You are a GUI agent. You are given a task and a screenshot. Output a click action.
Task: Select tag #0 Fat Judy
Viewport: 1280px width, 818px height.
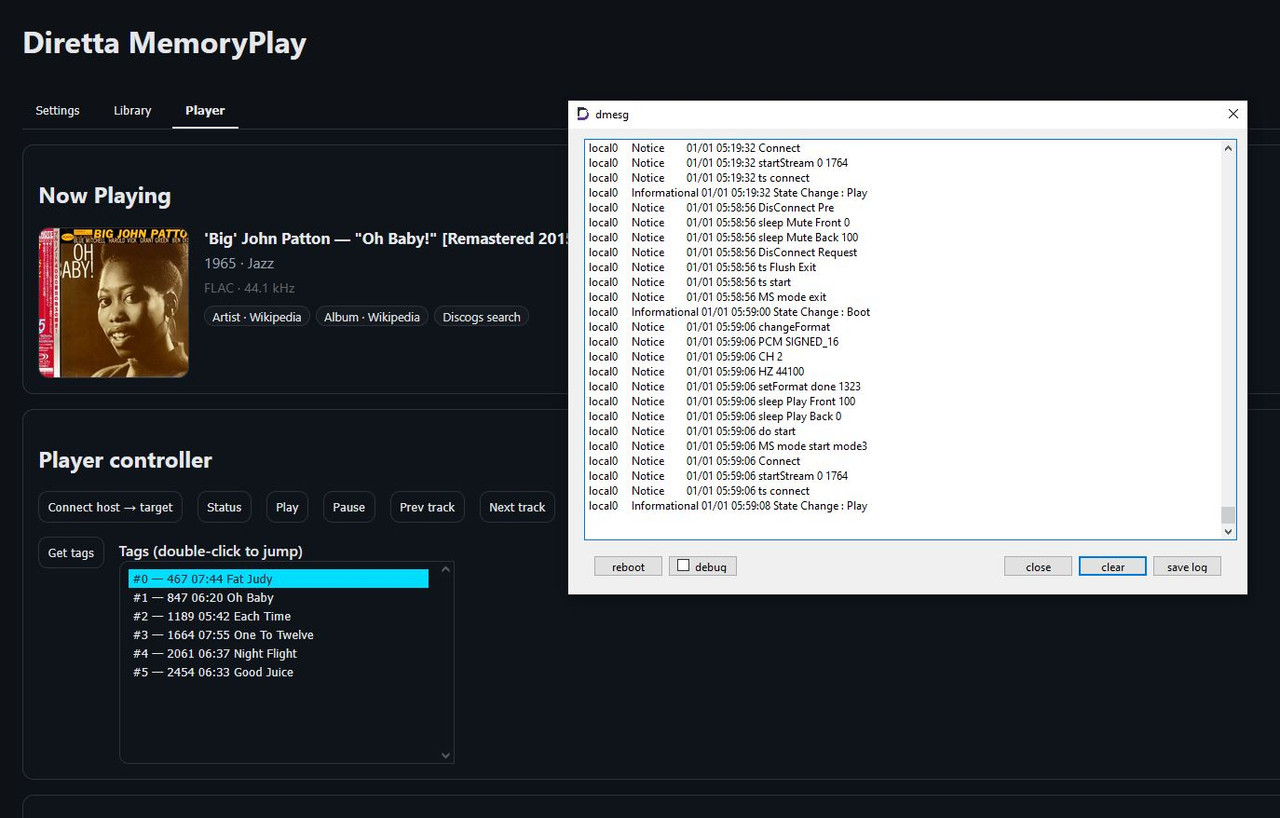point(278,579)
